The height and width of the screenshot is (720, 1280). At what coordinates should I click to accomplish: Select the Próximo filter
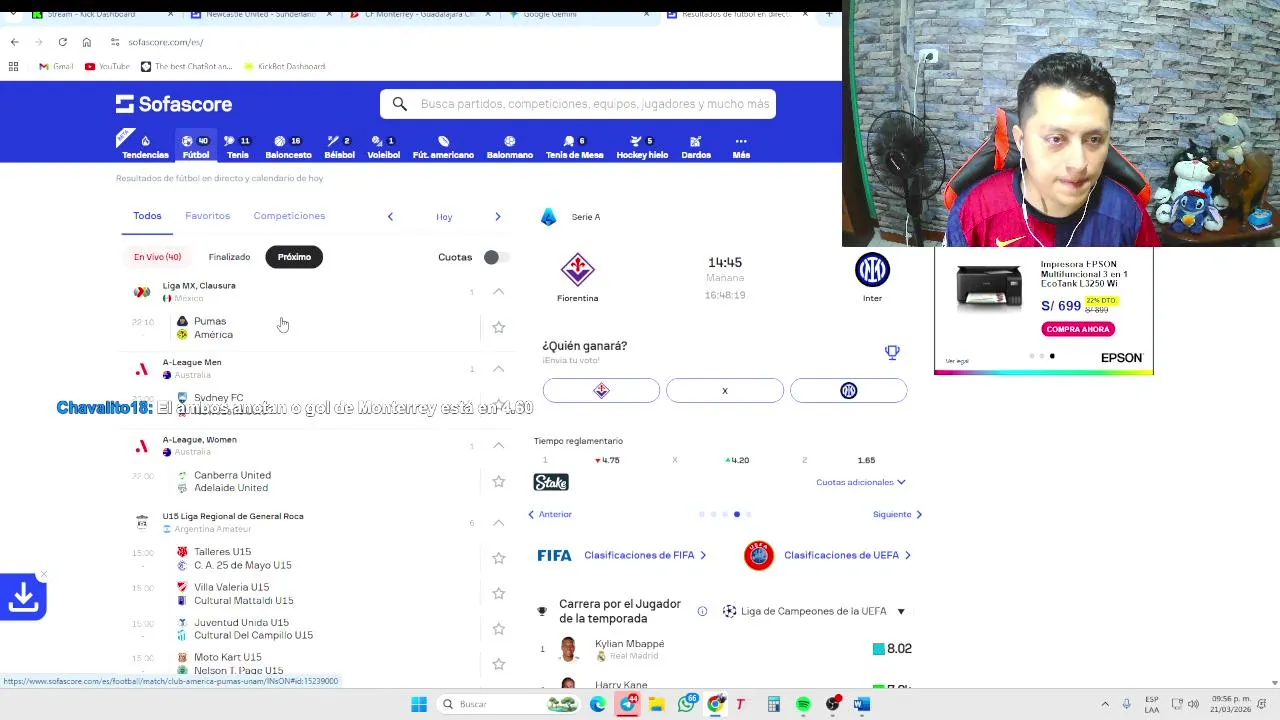294,257
